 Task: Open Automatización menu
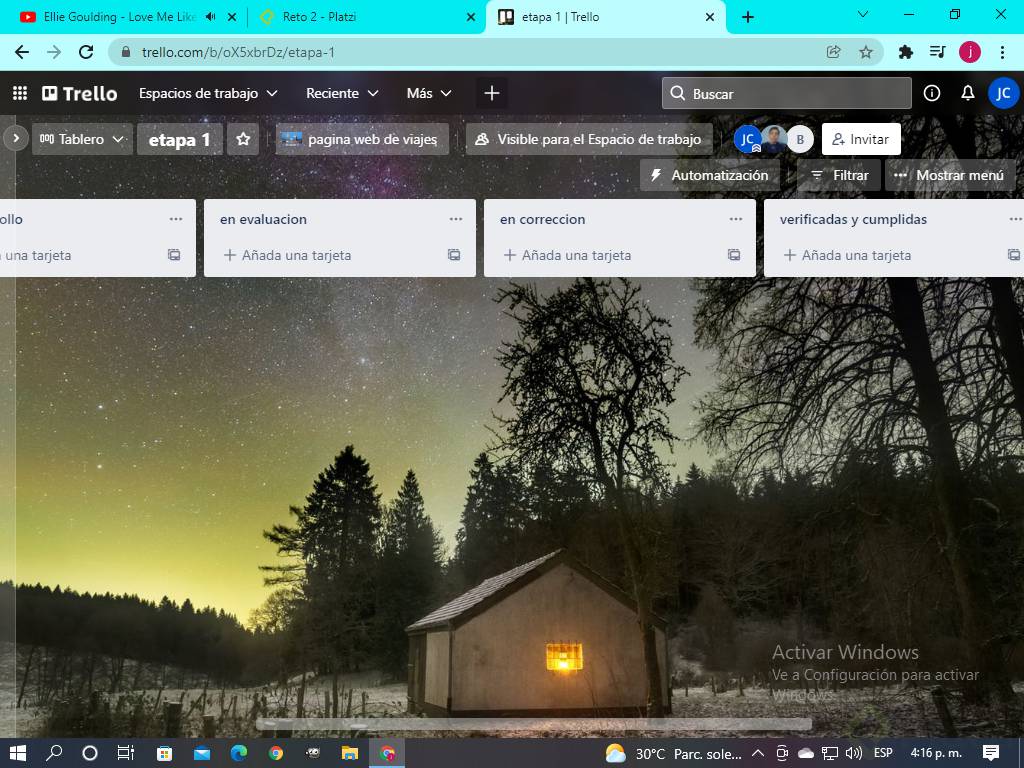(x=710, y=175)
